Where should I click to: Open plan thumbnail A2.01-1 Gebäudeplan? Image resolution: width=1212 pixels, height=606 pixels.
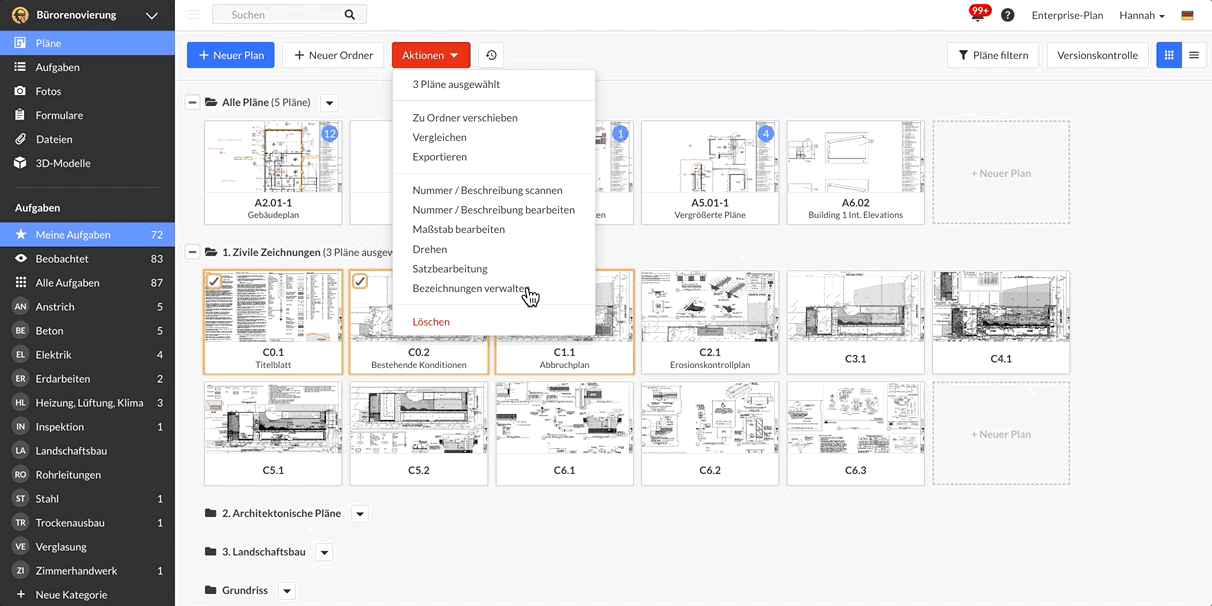click(273, 172)
